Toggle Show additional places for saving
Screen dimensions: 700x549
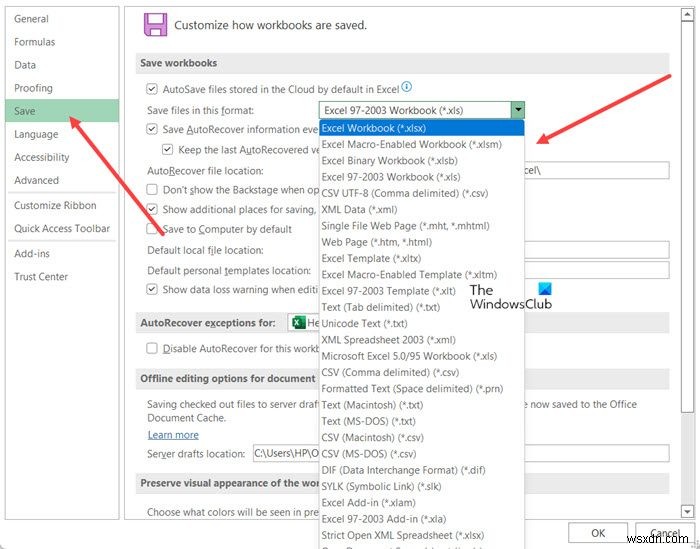[x=152, y=209]
